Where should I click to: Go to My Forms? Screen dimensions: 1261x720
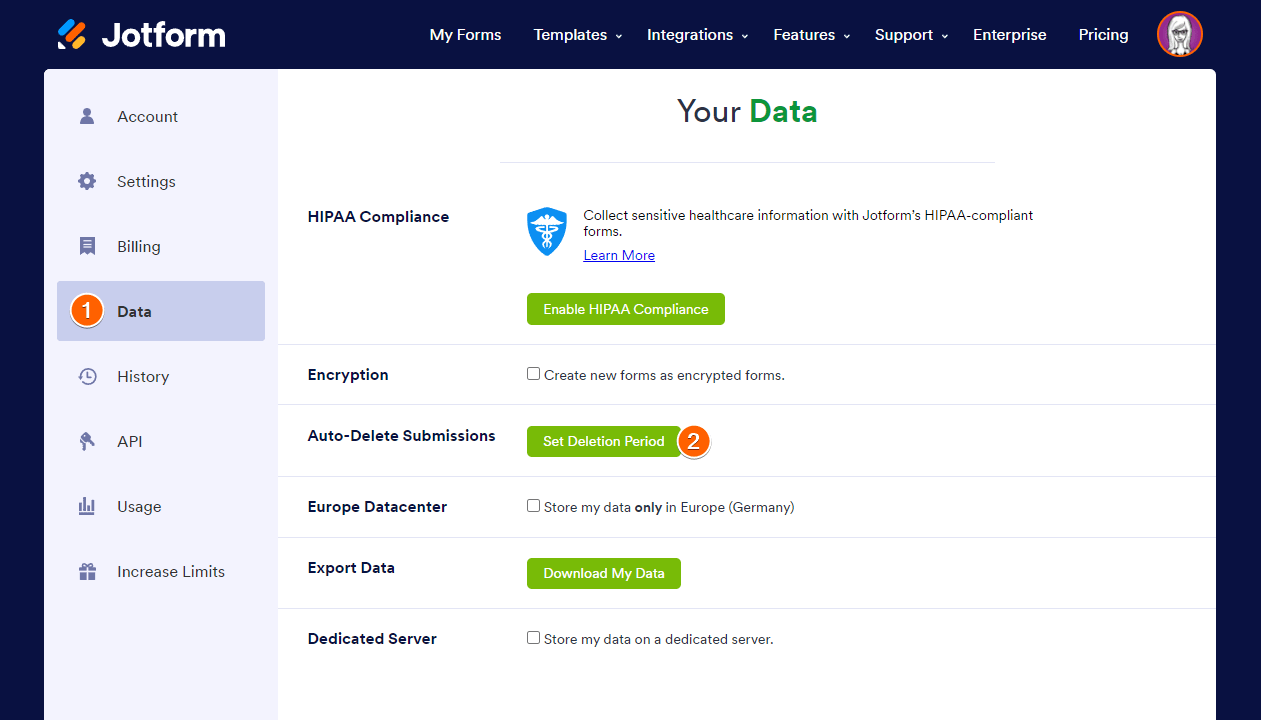(x=465, y=35)
